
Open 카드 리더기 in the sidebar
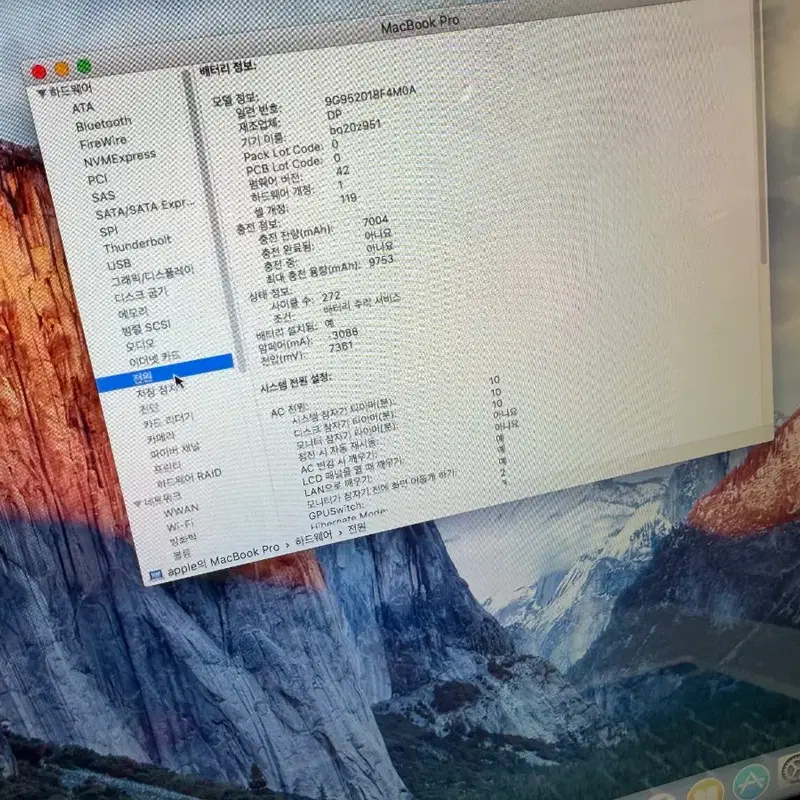(168, 419)
